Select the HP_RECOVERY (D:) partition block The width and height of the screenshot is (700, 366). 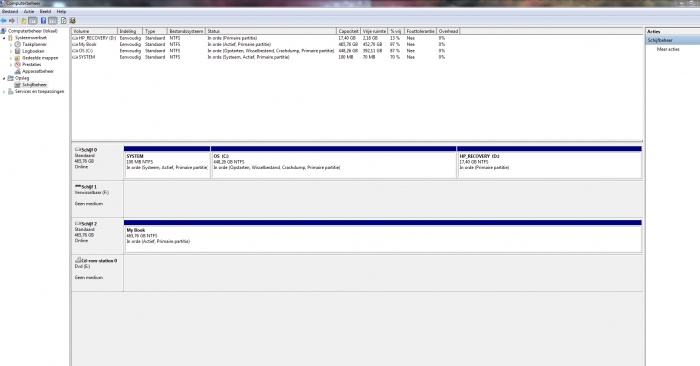tap(550, 162)
